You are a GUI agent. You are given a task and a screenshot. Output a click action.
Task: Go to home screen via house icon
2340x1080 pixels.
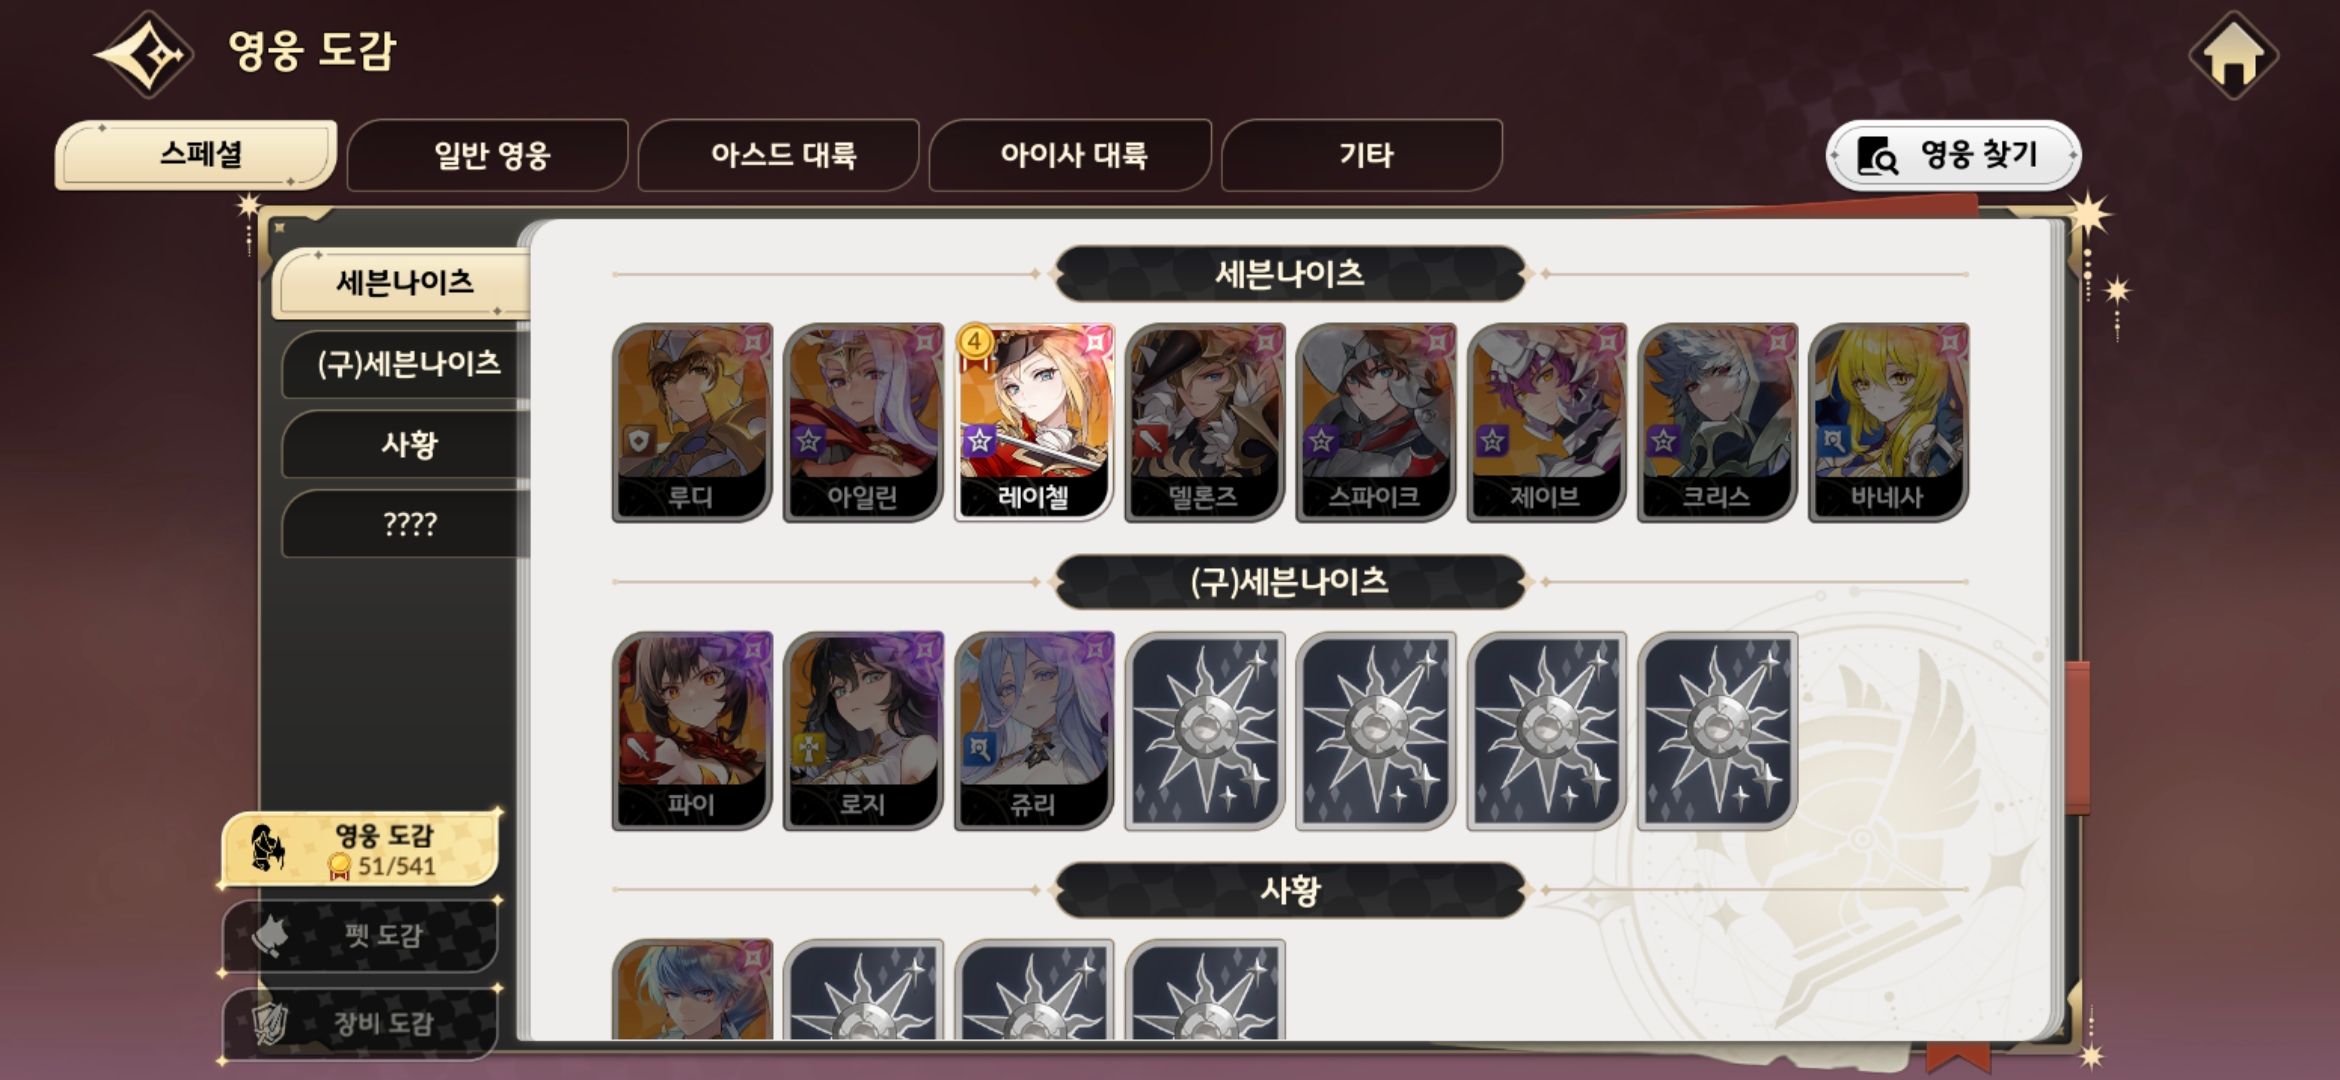pos(2233,55)
